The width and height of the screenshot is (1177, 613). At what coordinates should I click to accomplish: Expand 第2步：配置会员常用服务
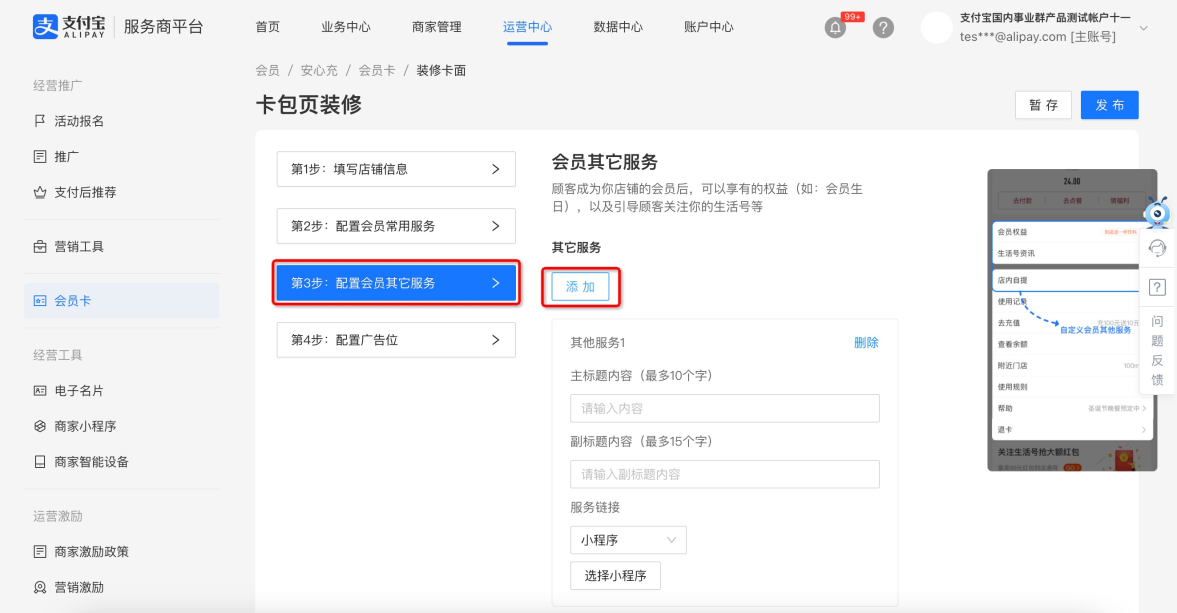click(x=396, y=226)
